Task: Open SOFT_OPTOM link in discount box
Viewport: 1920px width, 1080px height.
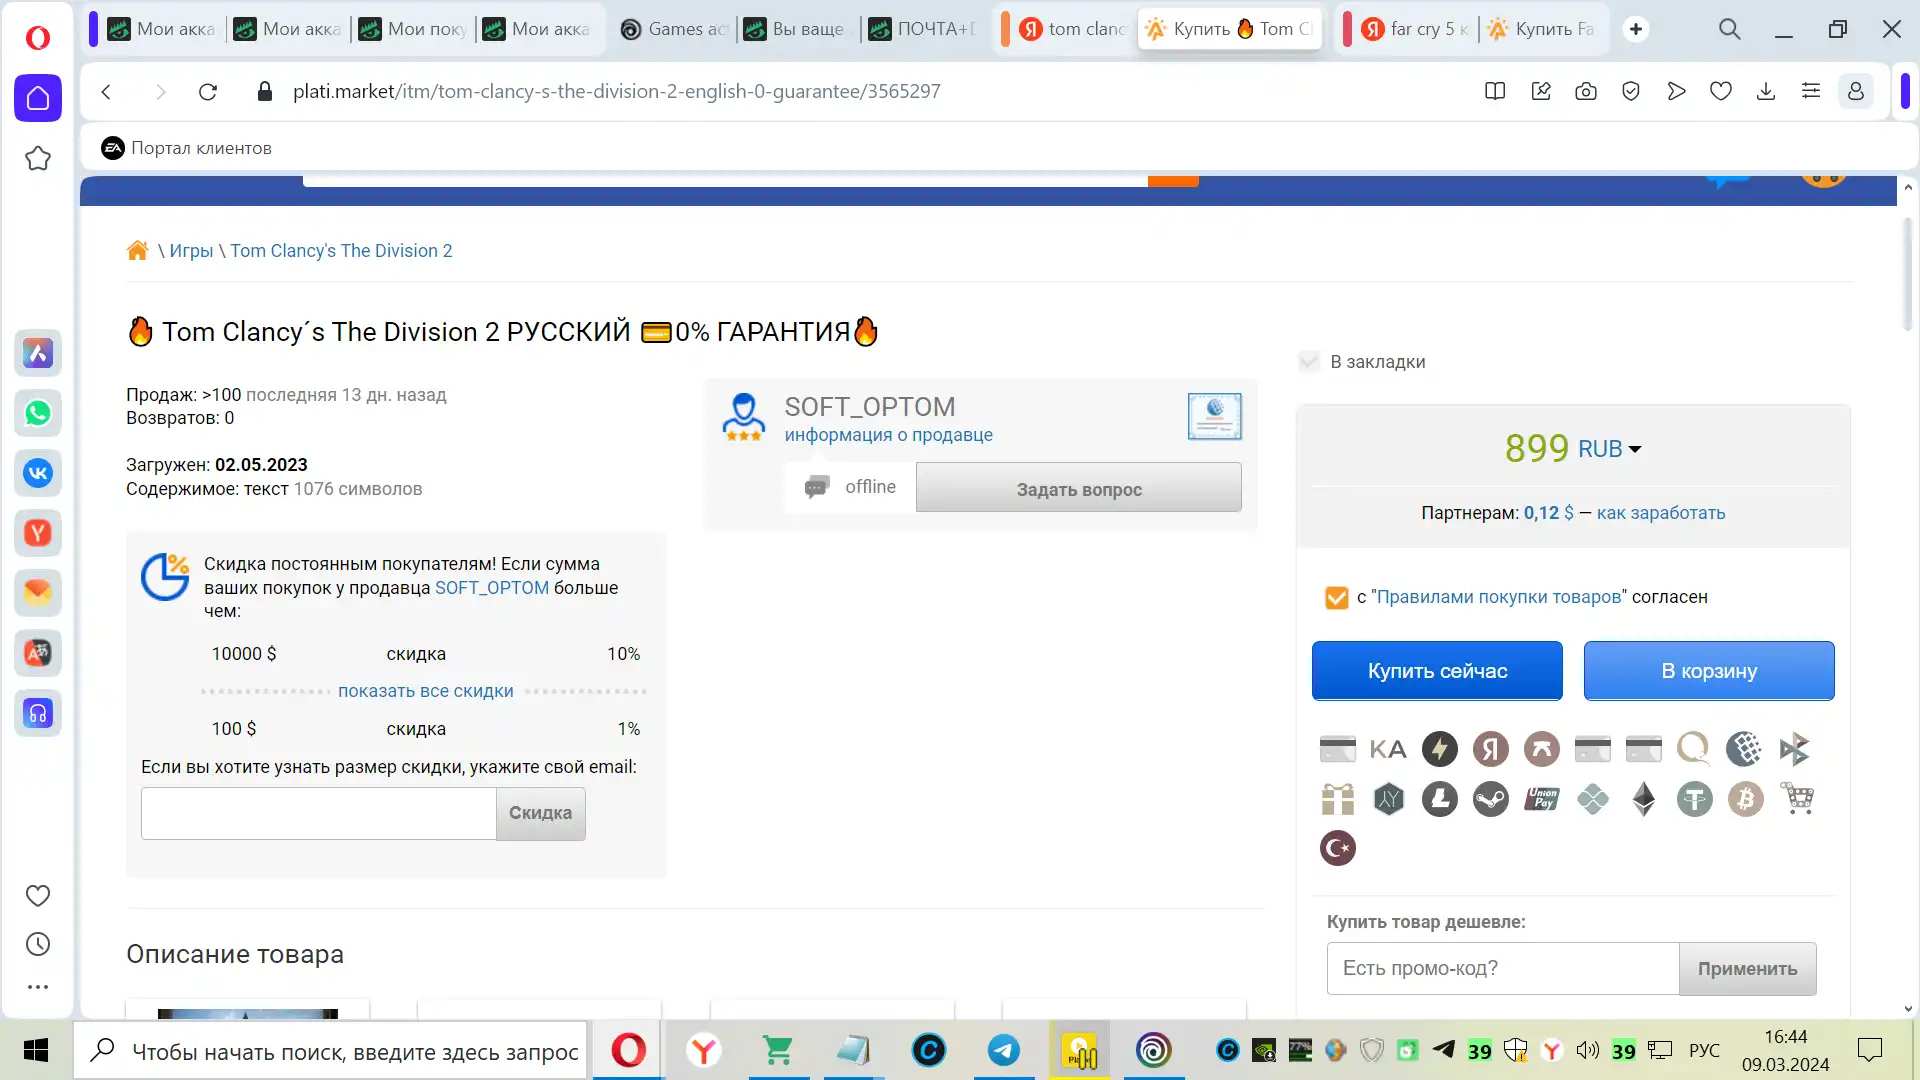Action: tap(492, 588)
